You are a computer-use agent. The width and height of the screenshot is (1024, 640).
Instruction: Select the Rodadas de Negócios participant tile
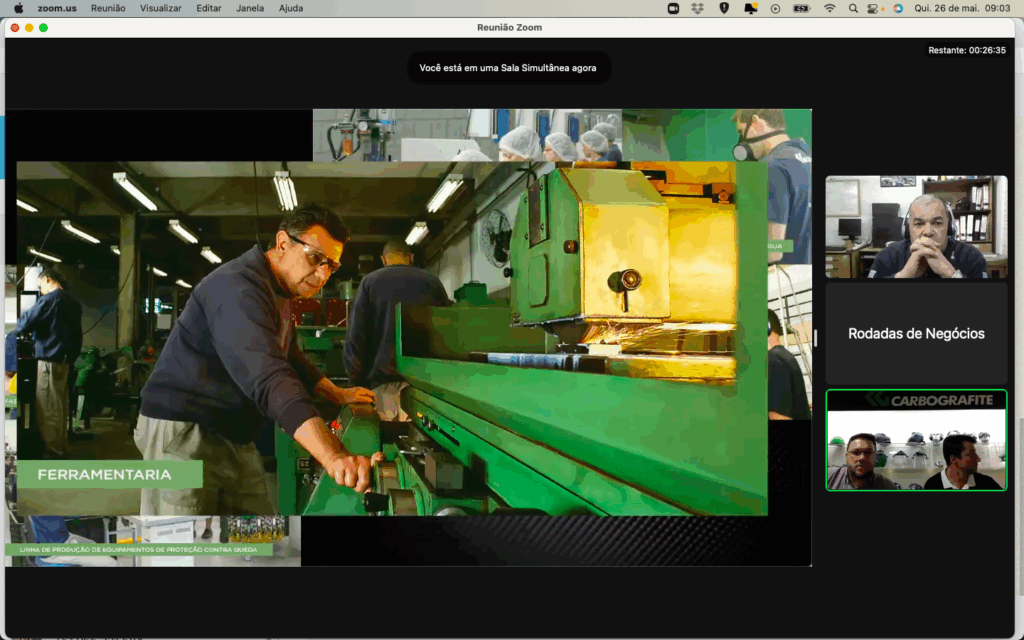[x=916, y=334]
